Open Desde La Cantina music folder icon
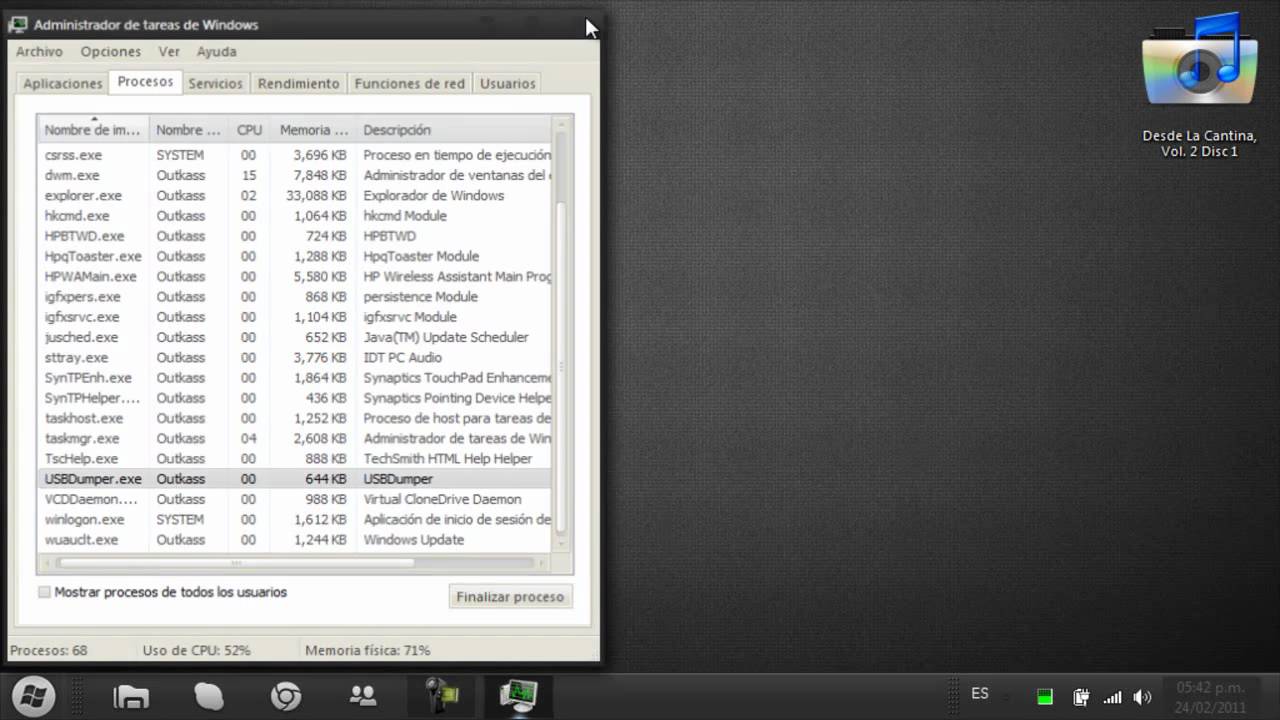Viewport: 1280px width, 720px height. tap(1199, 85)
